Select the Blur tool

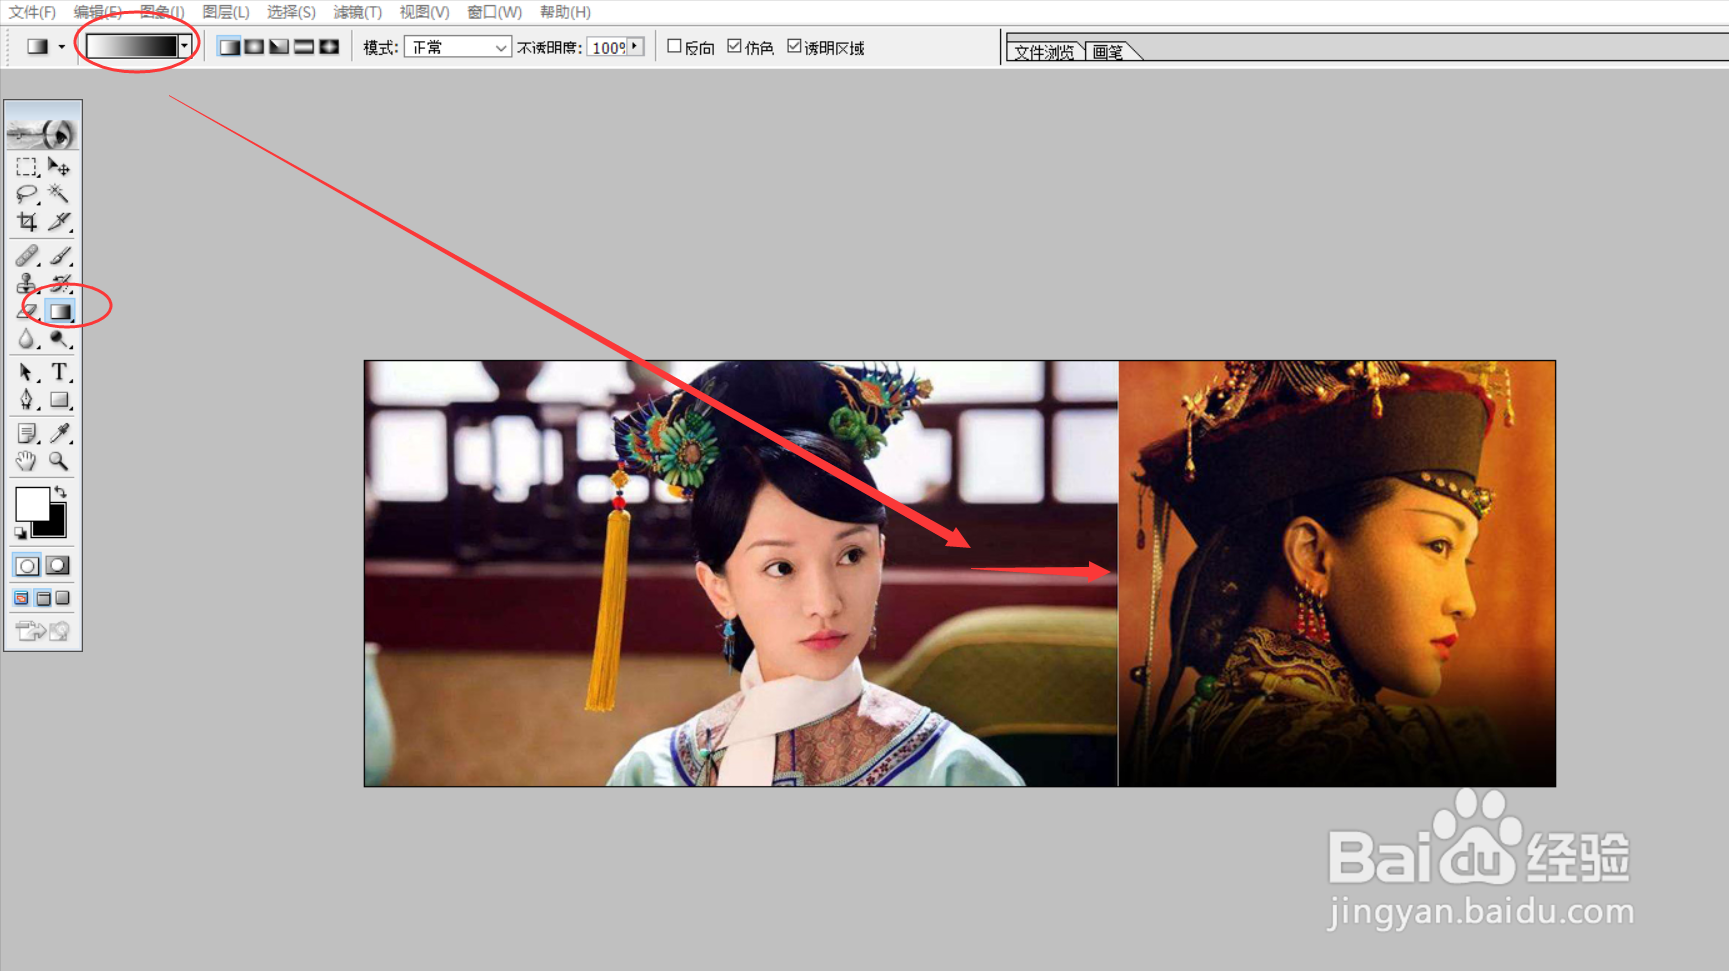coord(27,339)
